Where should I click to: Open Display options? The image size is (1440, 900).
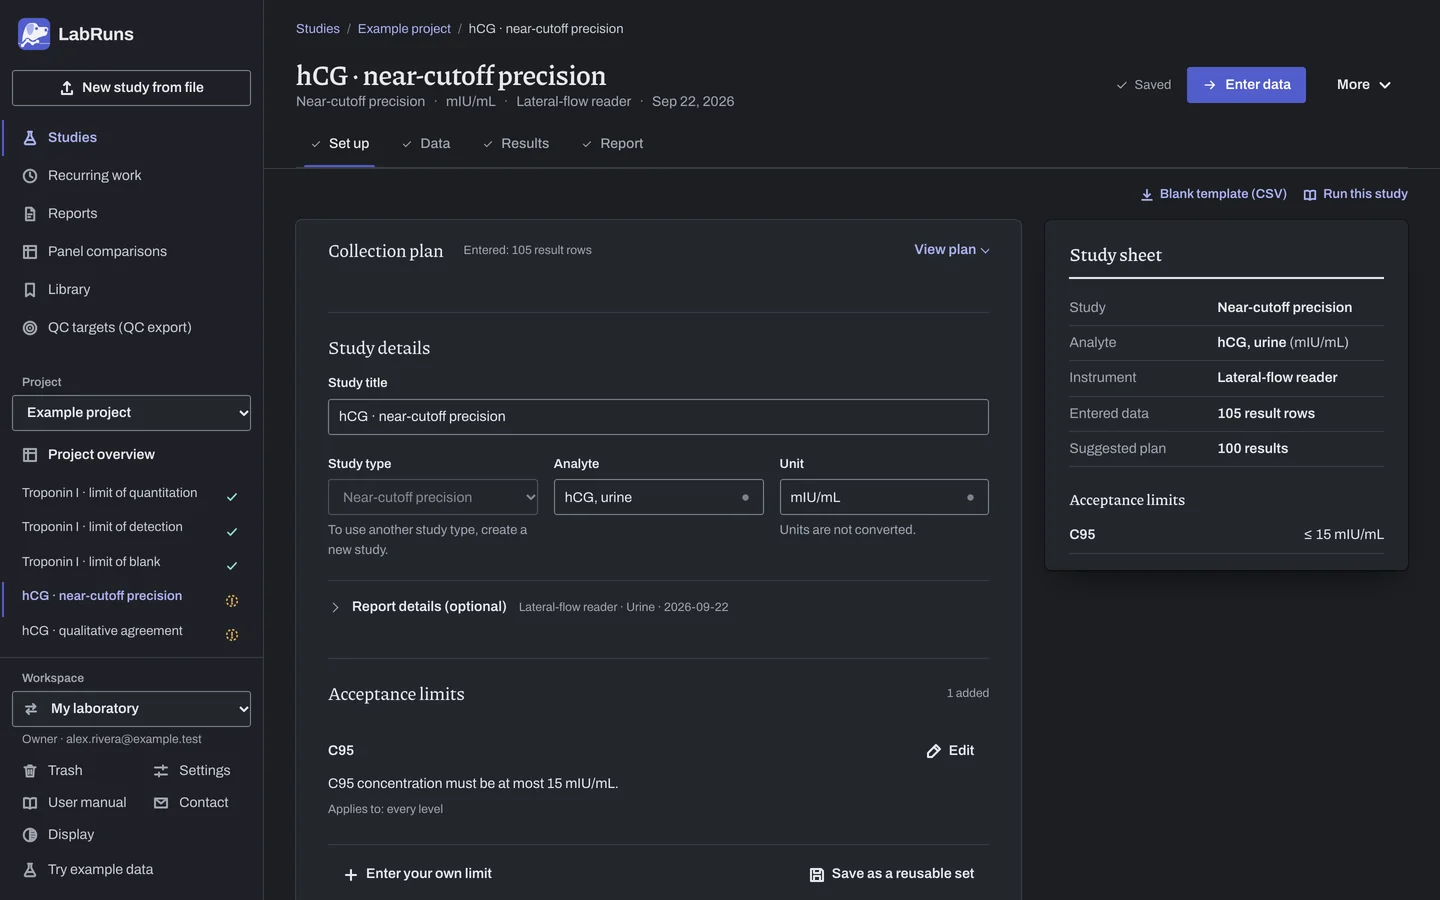click(58, 835)
